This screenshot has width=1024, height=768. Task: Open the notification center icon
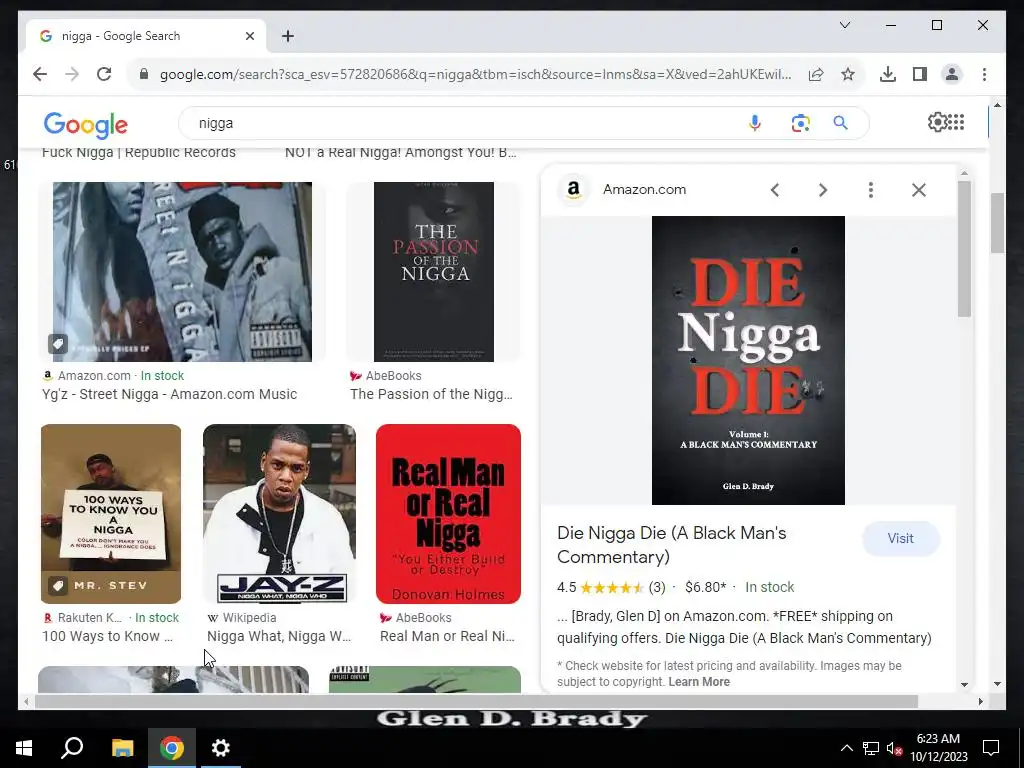coord(991,748)
